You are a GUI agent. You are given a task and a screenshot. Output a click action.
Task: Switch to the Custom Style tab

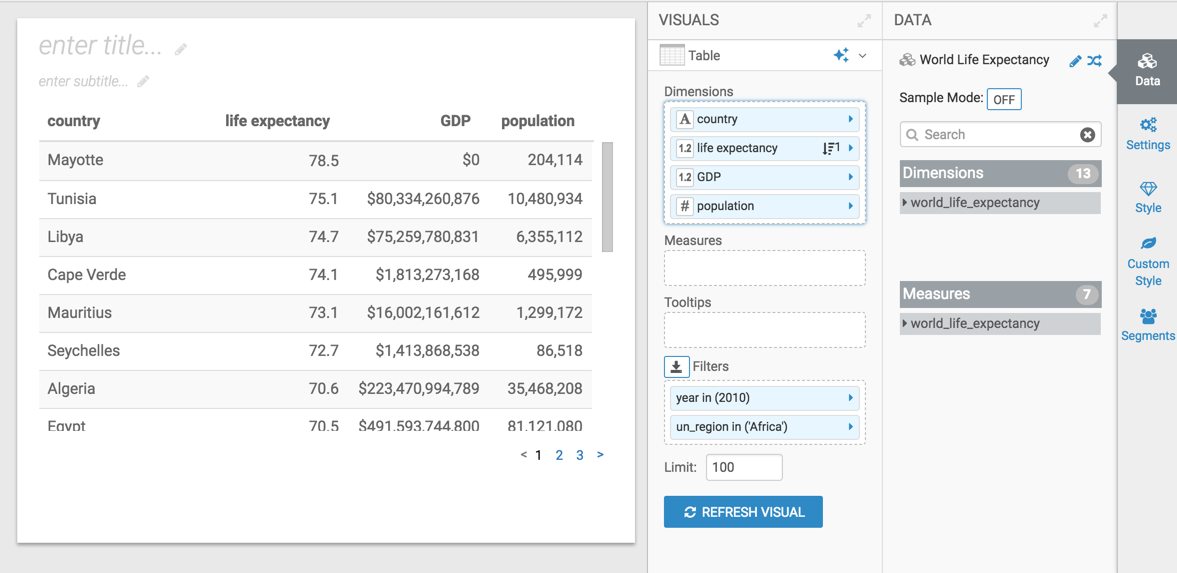click(1147, 261)
